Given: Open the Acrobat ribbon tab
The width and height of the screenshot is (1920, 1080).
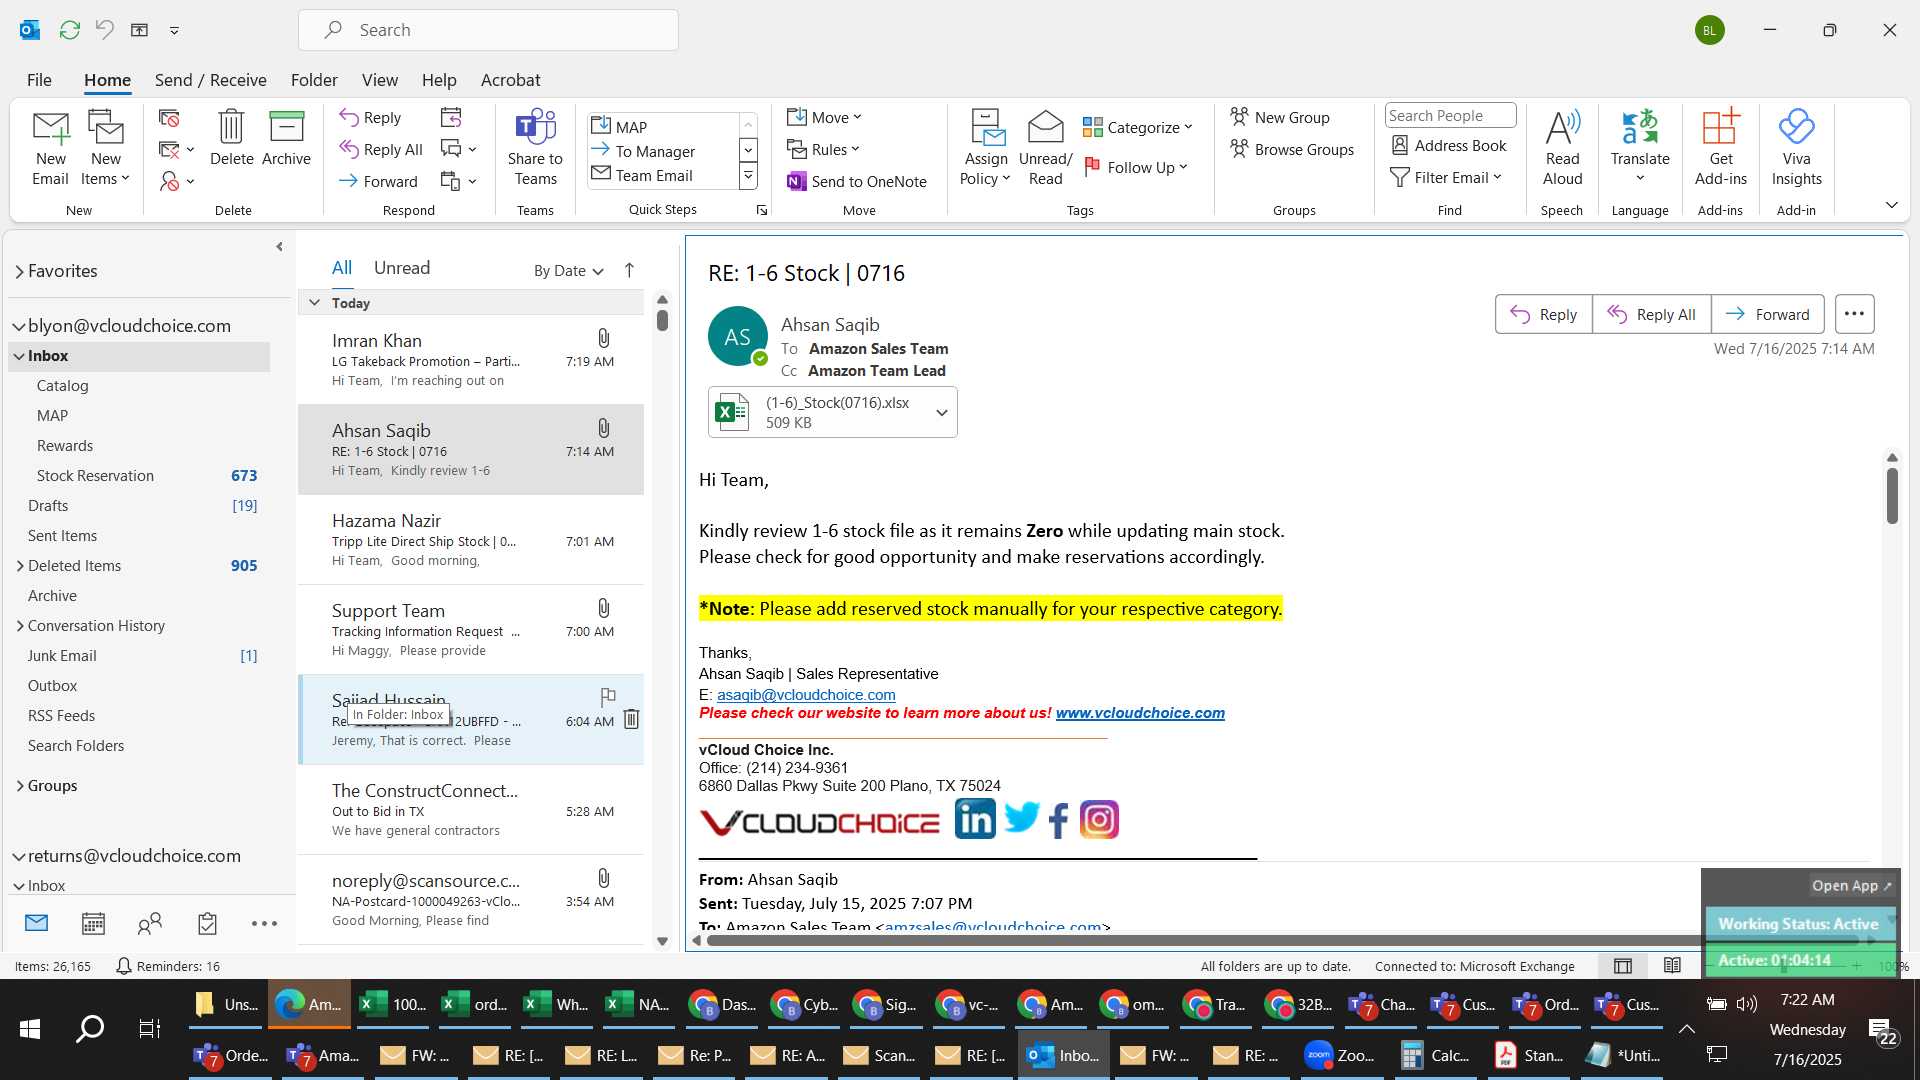Looking at the screenshot, I should click(x=510, y=80).
